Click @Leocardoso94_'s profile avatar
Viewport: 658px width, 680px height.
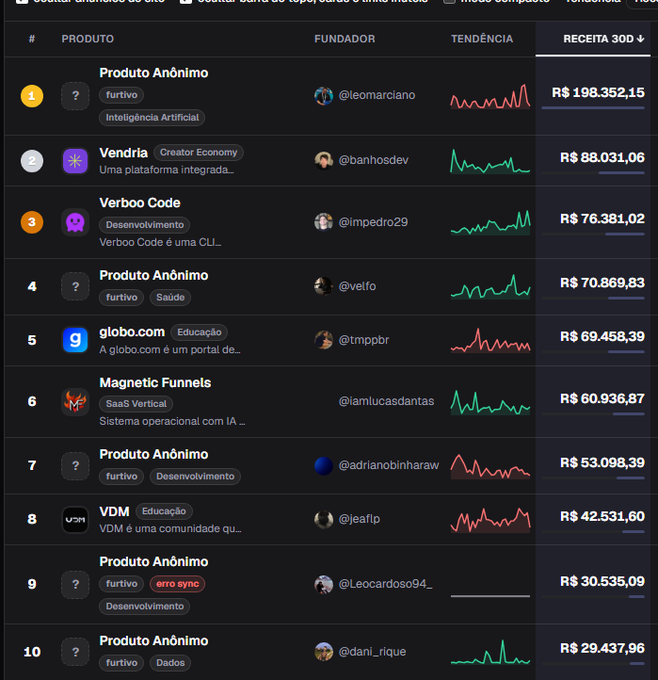(324, 584)
